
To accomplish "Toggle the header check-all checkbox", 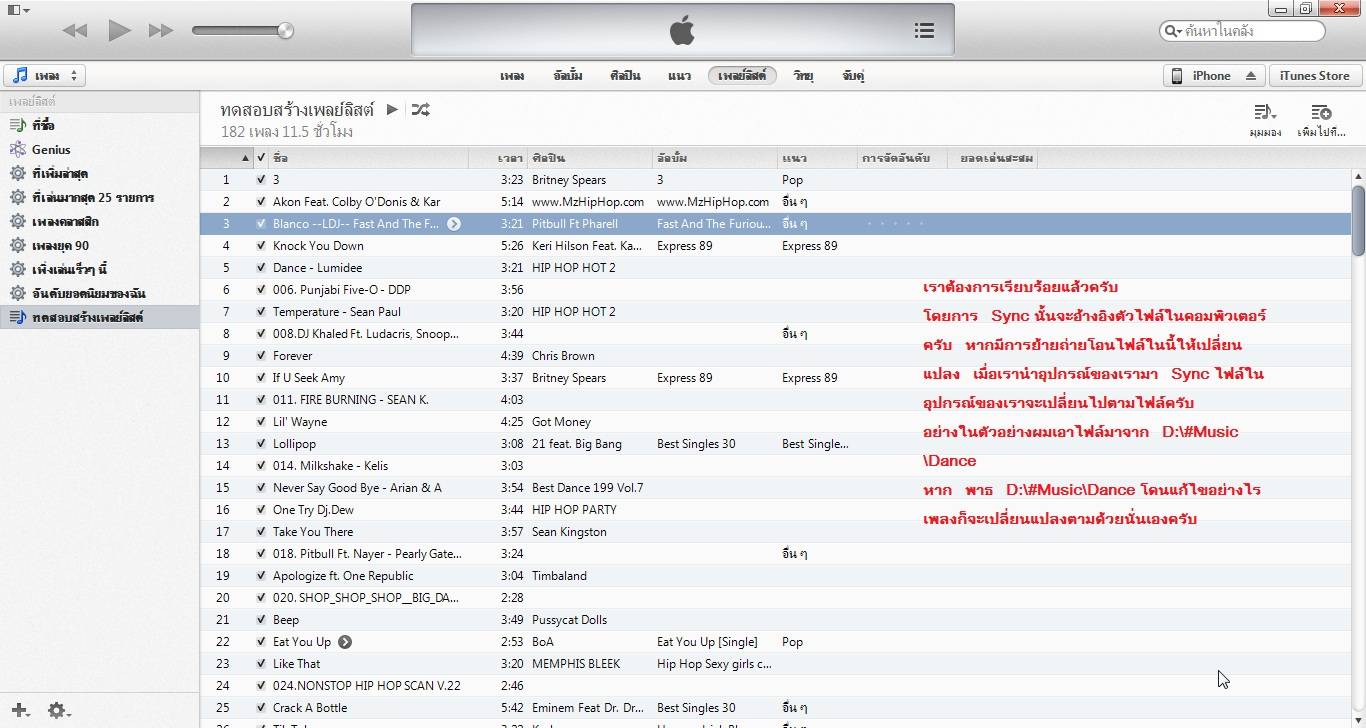I will click(261, 158).
